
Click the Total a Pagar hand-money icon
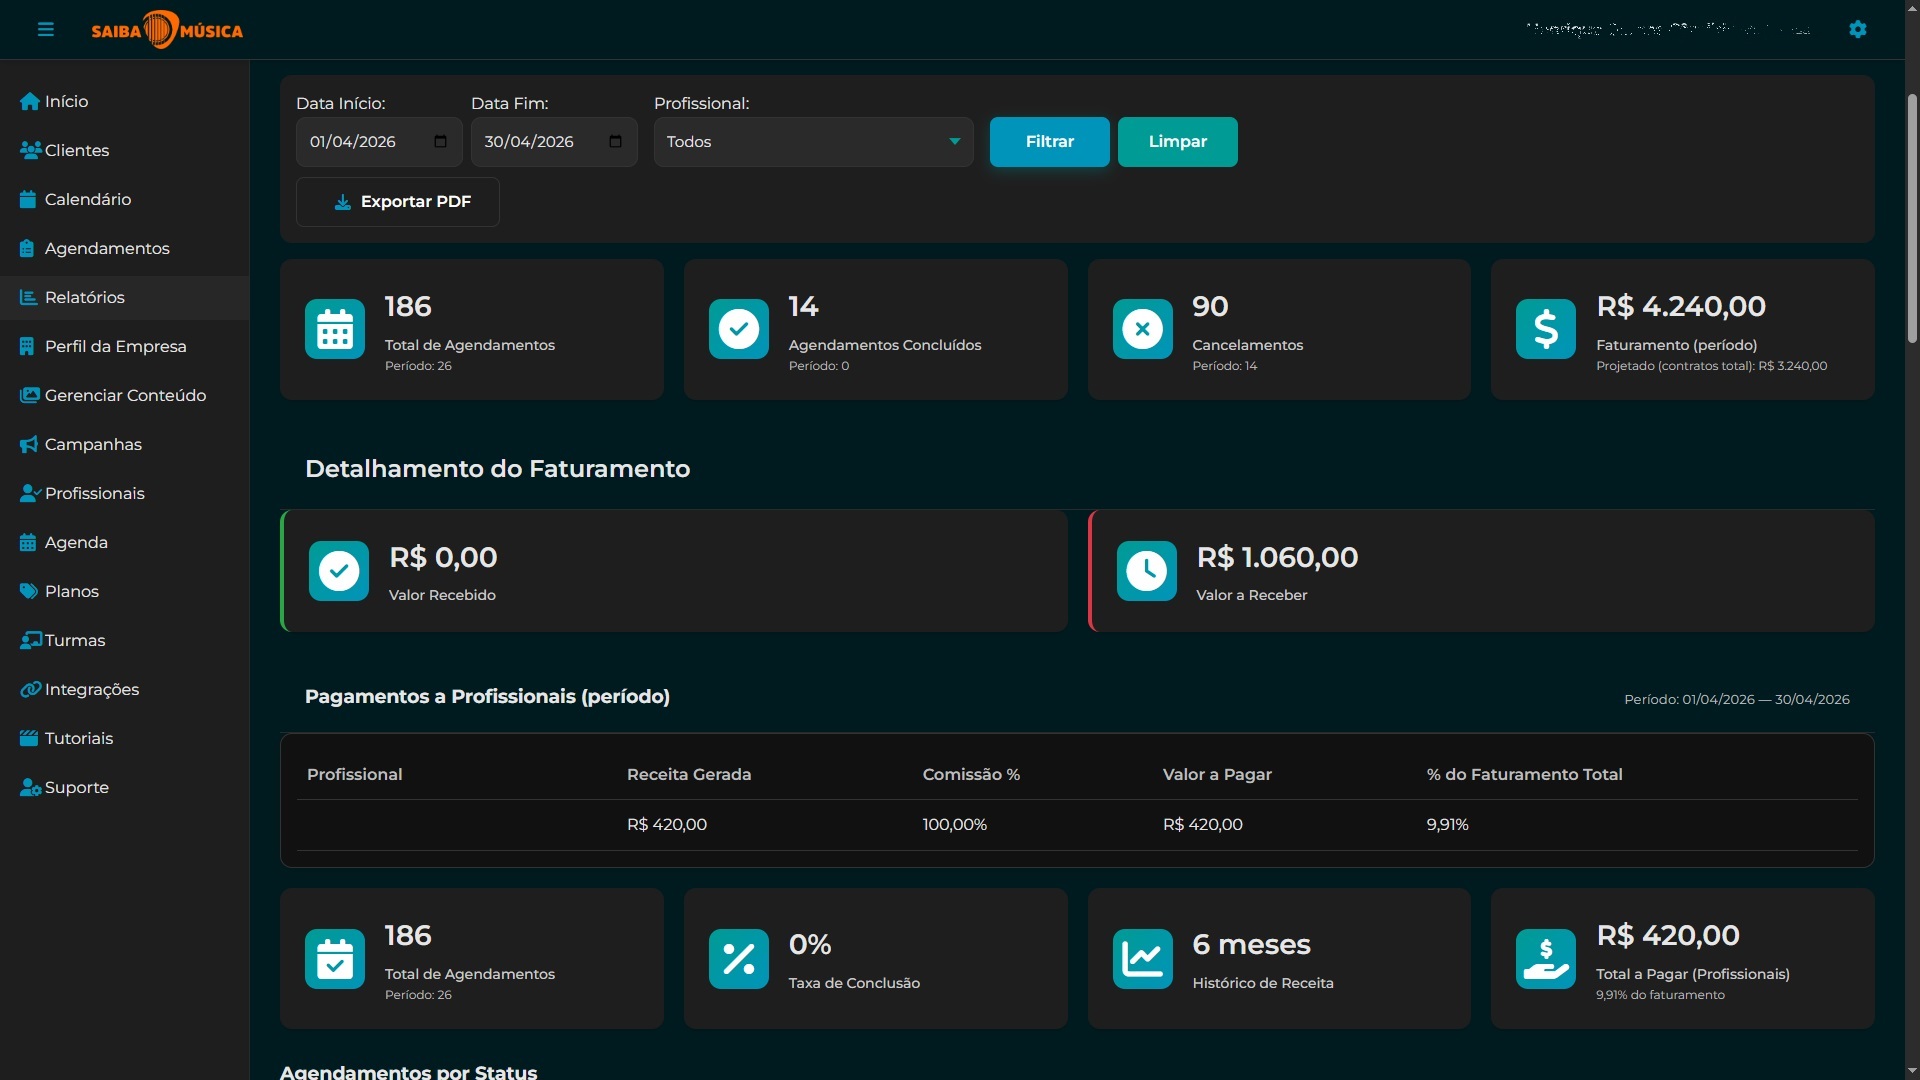click(1546, 959)
